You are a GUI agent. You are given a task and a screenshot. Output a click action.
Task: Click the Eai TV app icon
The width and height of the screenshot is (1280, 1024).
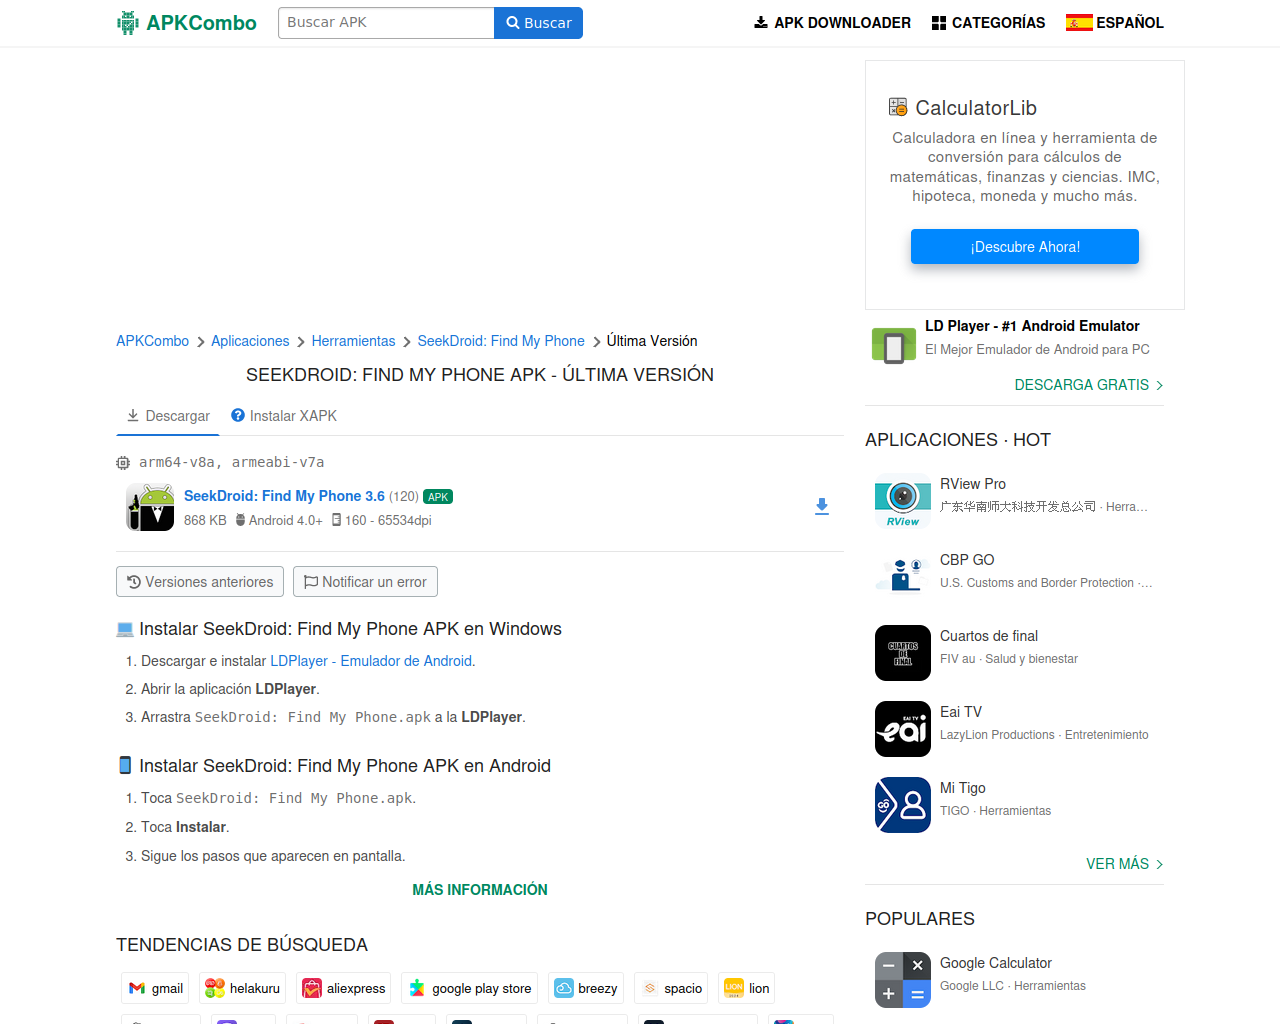[x=903, y=729]
